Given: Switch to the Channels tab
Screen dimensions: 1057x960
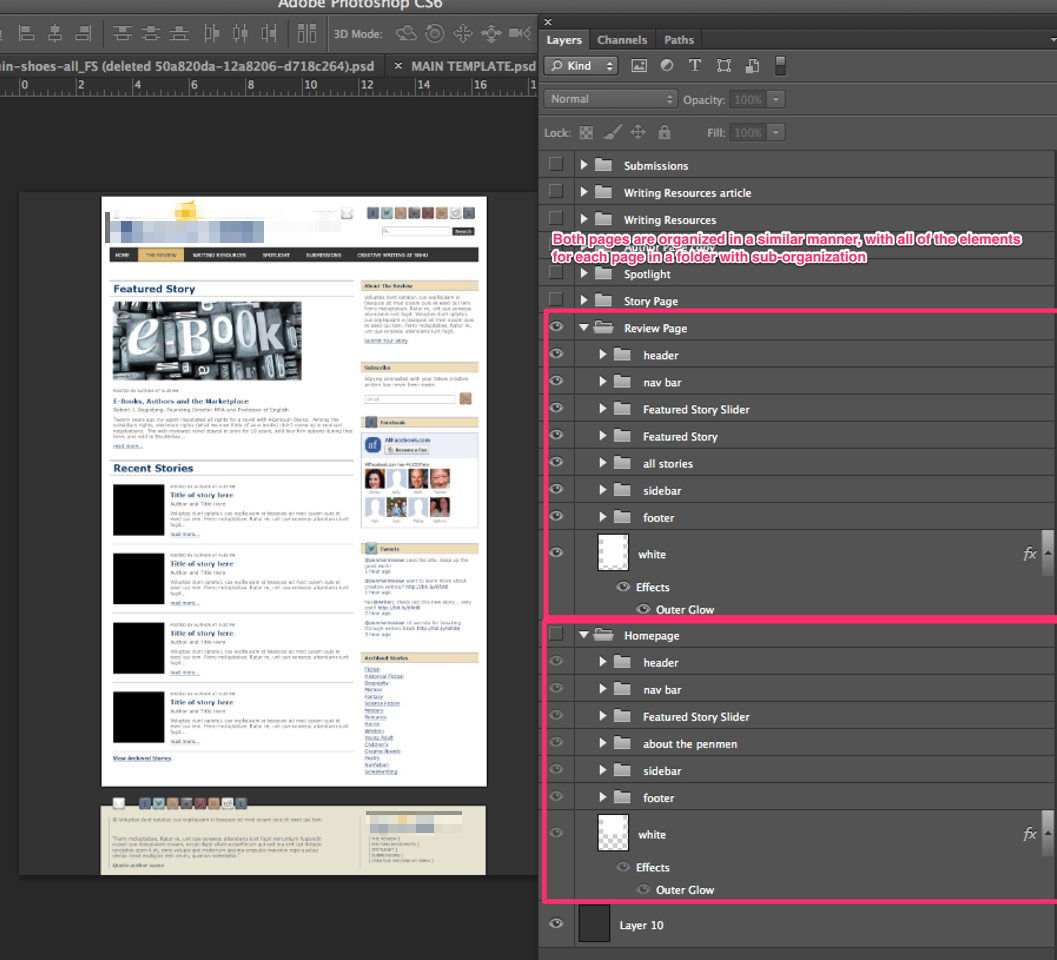Looking at the screenshot, I should pyautogui.click(x=622, y=40).
